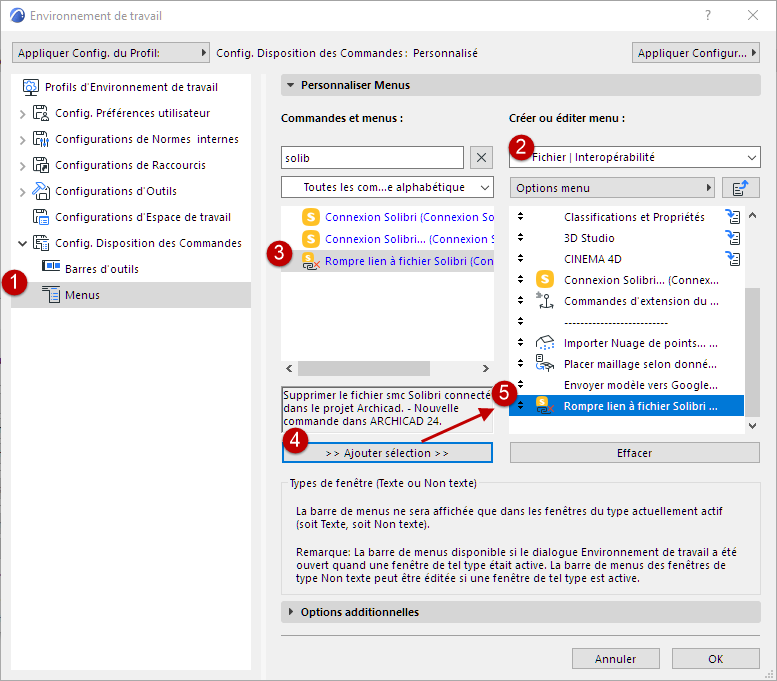Image resolution: width=777 pixels, height=681 pixels.
Task: Collapse the Personnaliser Menus section
Action: tap(290, 85)
